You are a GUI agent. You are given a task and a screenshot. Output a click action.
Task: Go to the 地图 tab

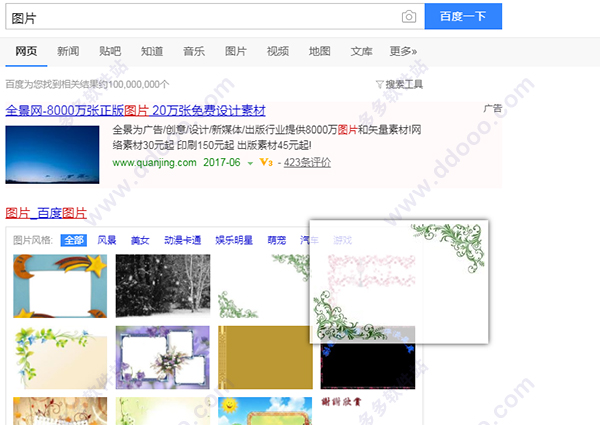tap(320, 51)
